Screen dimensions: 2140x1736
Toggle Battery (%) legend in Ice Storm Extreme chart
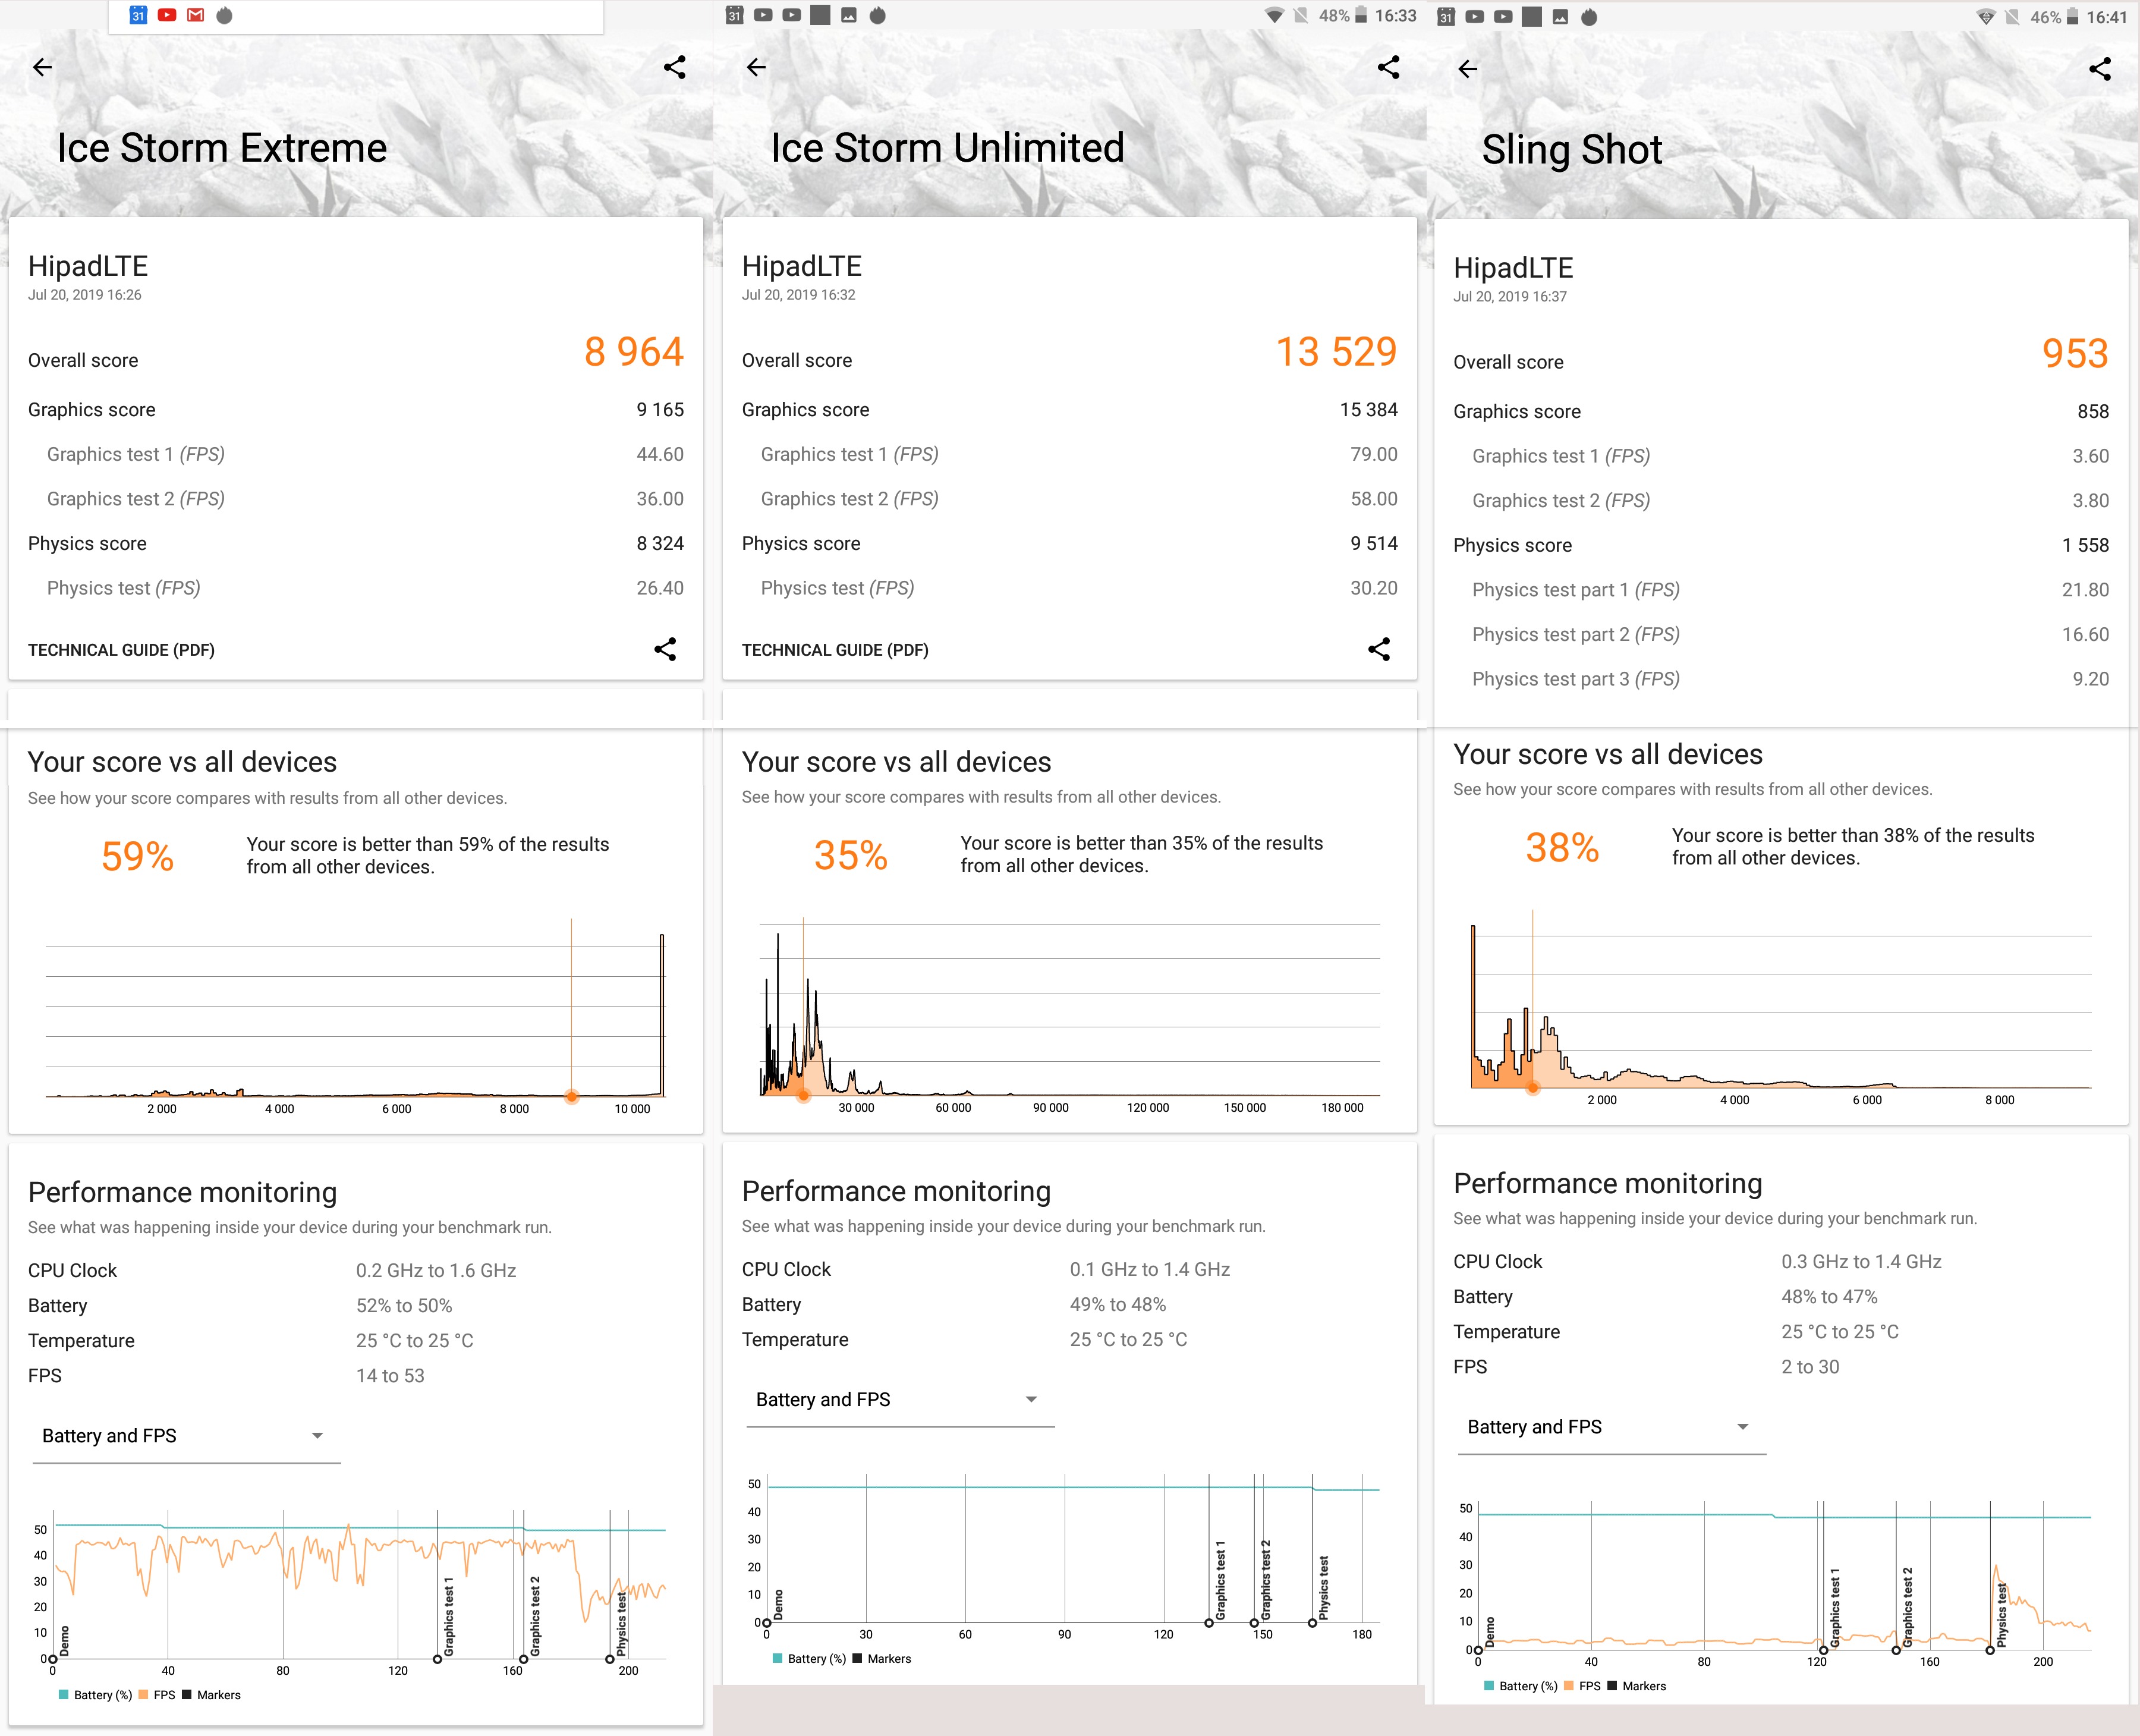[x=96, y=1695]
